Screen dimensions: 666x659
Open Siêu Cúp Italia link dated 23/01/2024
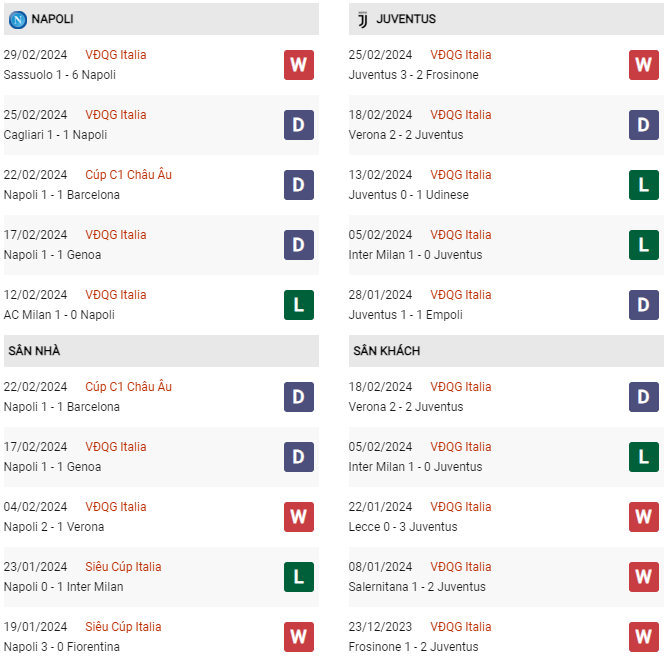123,567
